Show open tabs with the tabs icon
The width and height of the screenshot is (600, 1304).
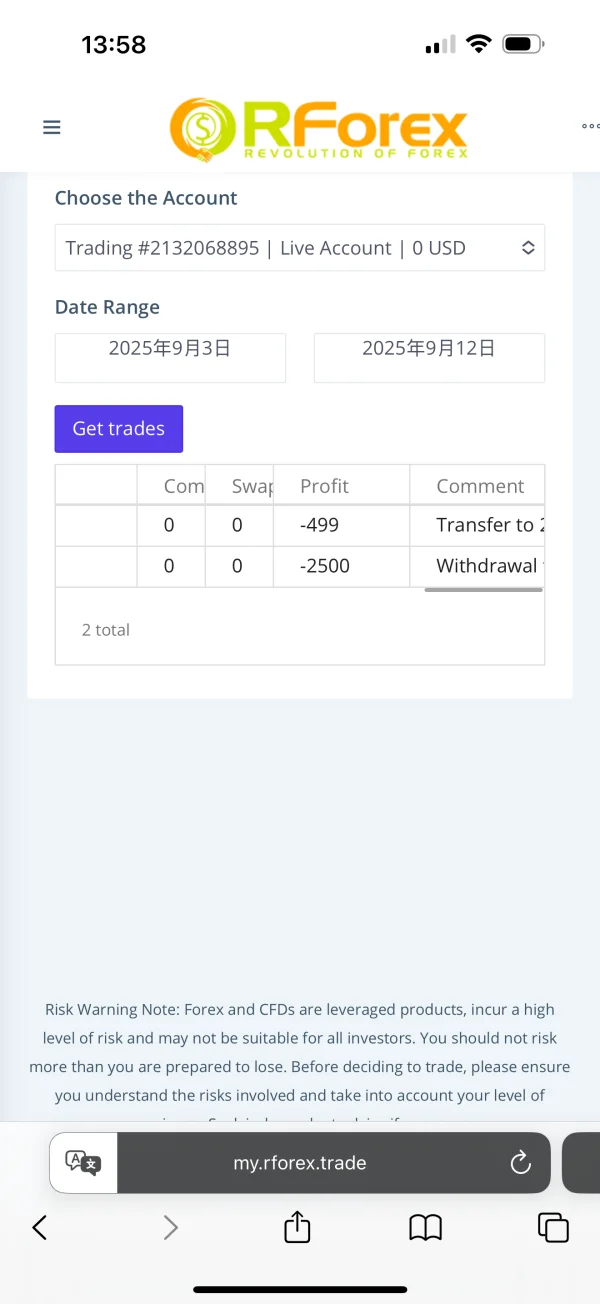tap(553, 1227)
